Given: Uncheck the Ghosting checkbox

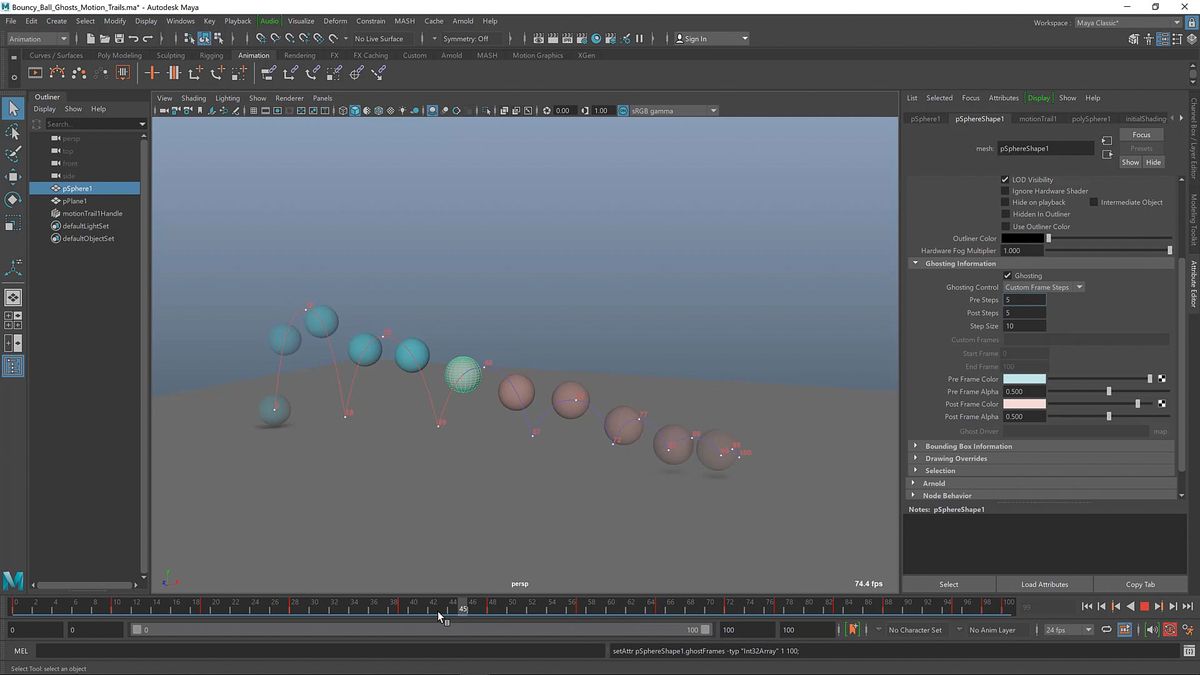Looking at the screenshot, I should [x=1008, y=275].
